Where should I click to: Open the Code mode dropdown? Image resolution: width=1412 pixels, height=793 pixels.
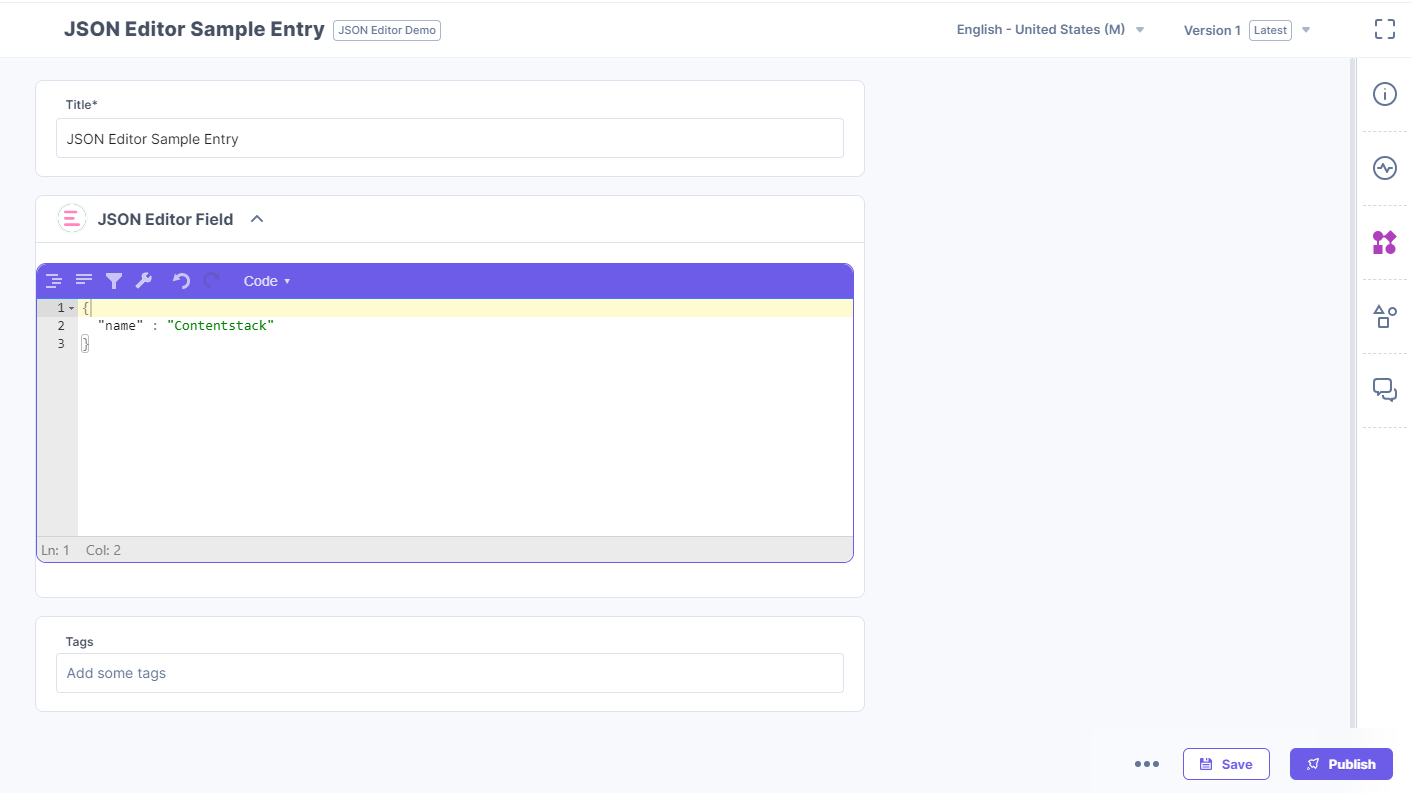[x=267, y=281]
